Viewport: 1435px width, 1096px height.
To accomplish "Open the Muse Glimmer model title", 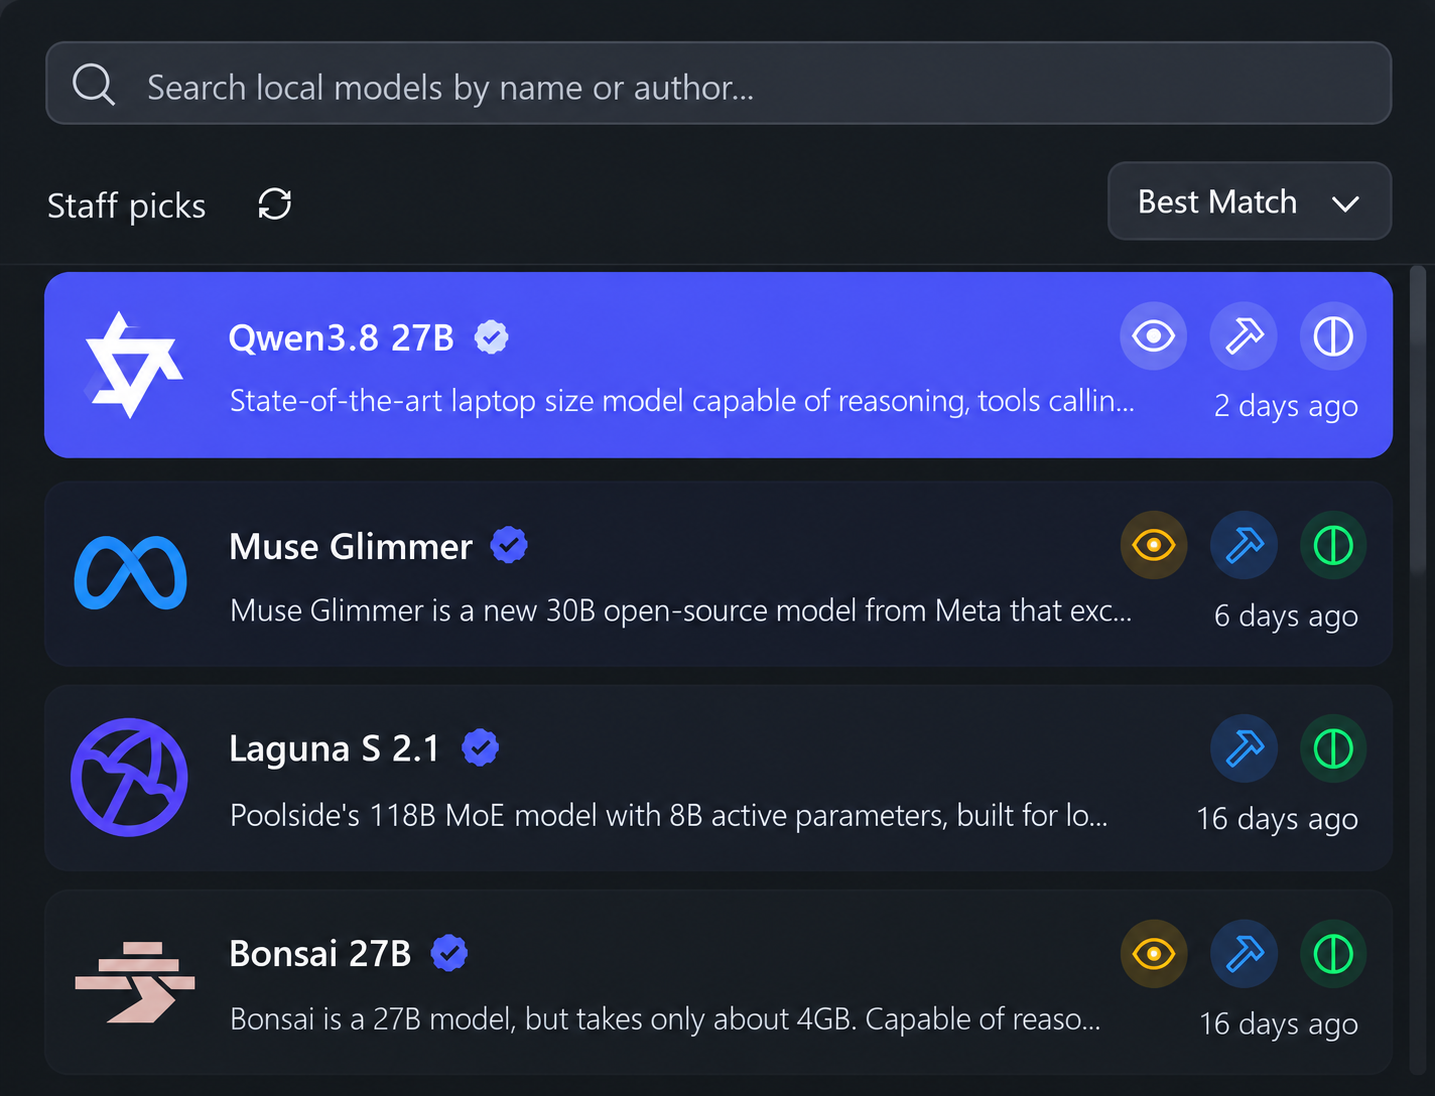I will click(350, 546).
